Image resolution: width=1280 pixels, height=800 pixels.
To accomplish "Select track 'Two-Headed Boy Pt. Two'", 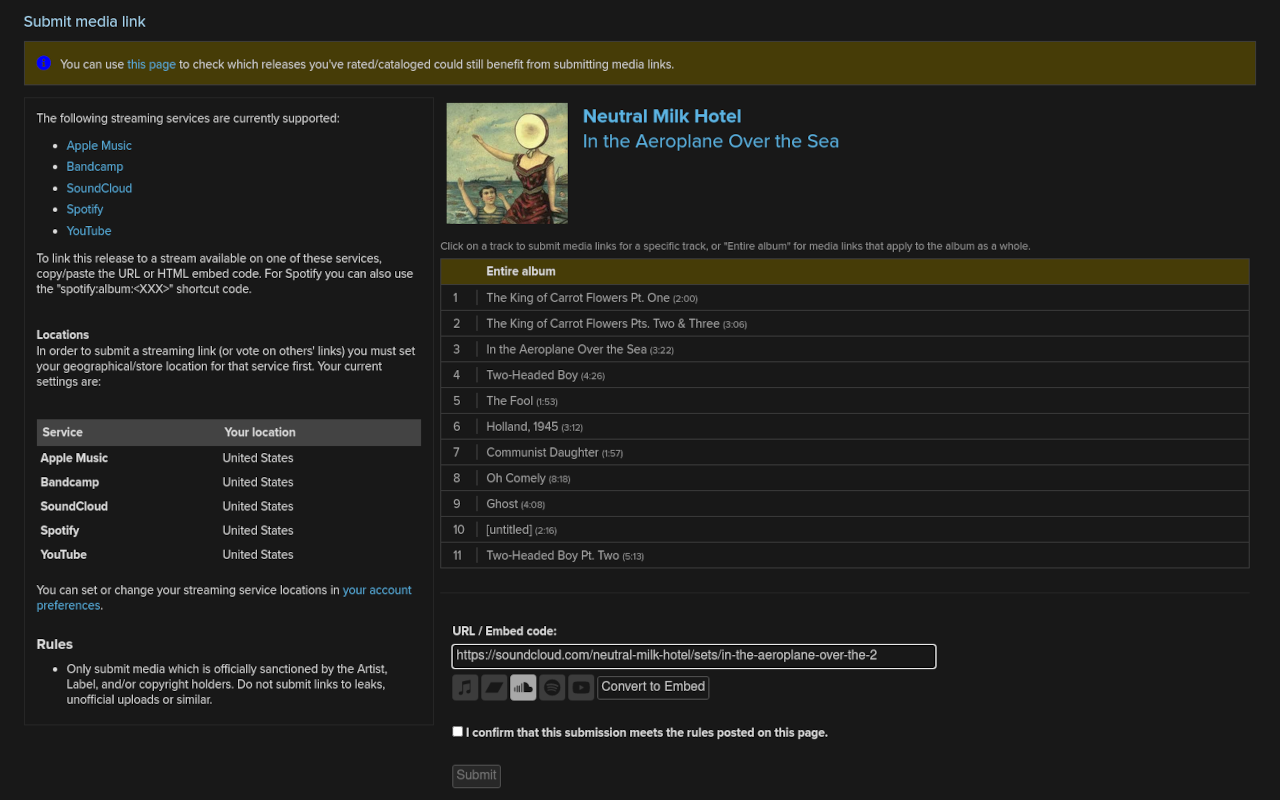I will coord(845,556).
